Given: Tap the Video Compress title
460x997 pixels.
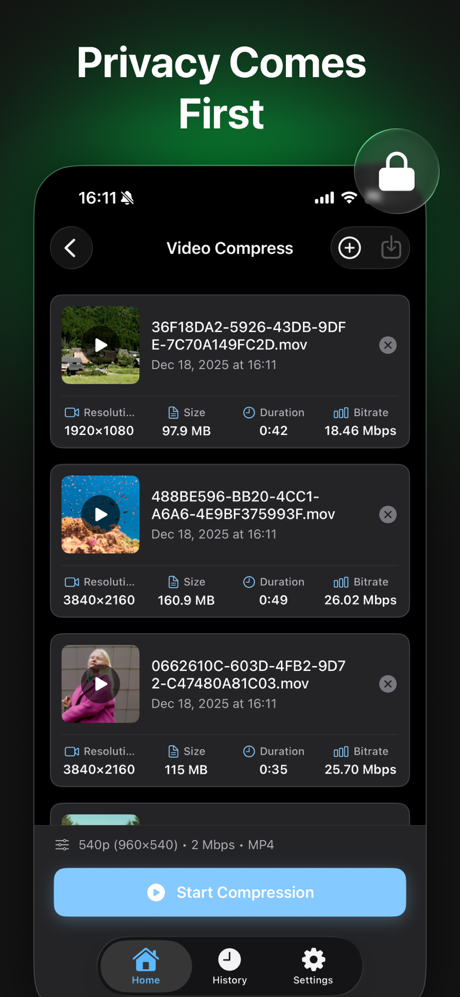Looking at the screenshot, I should point(230,248).
